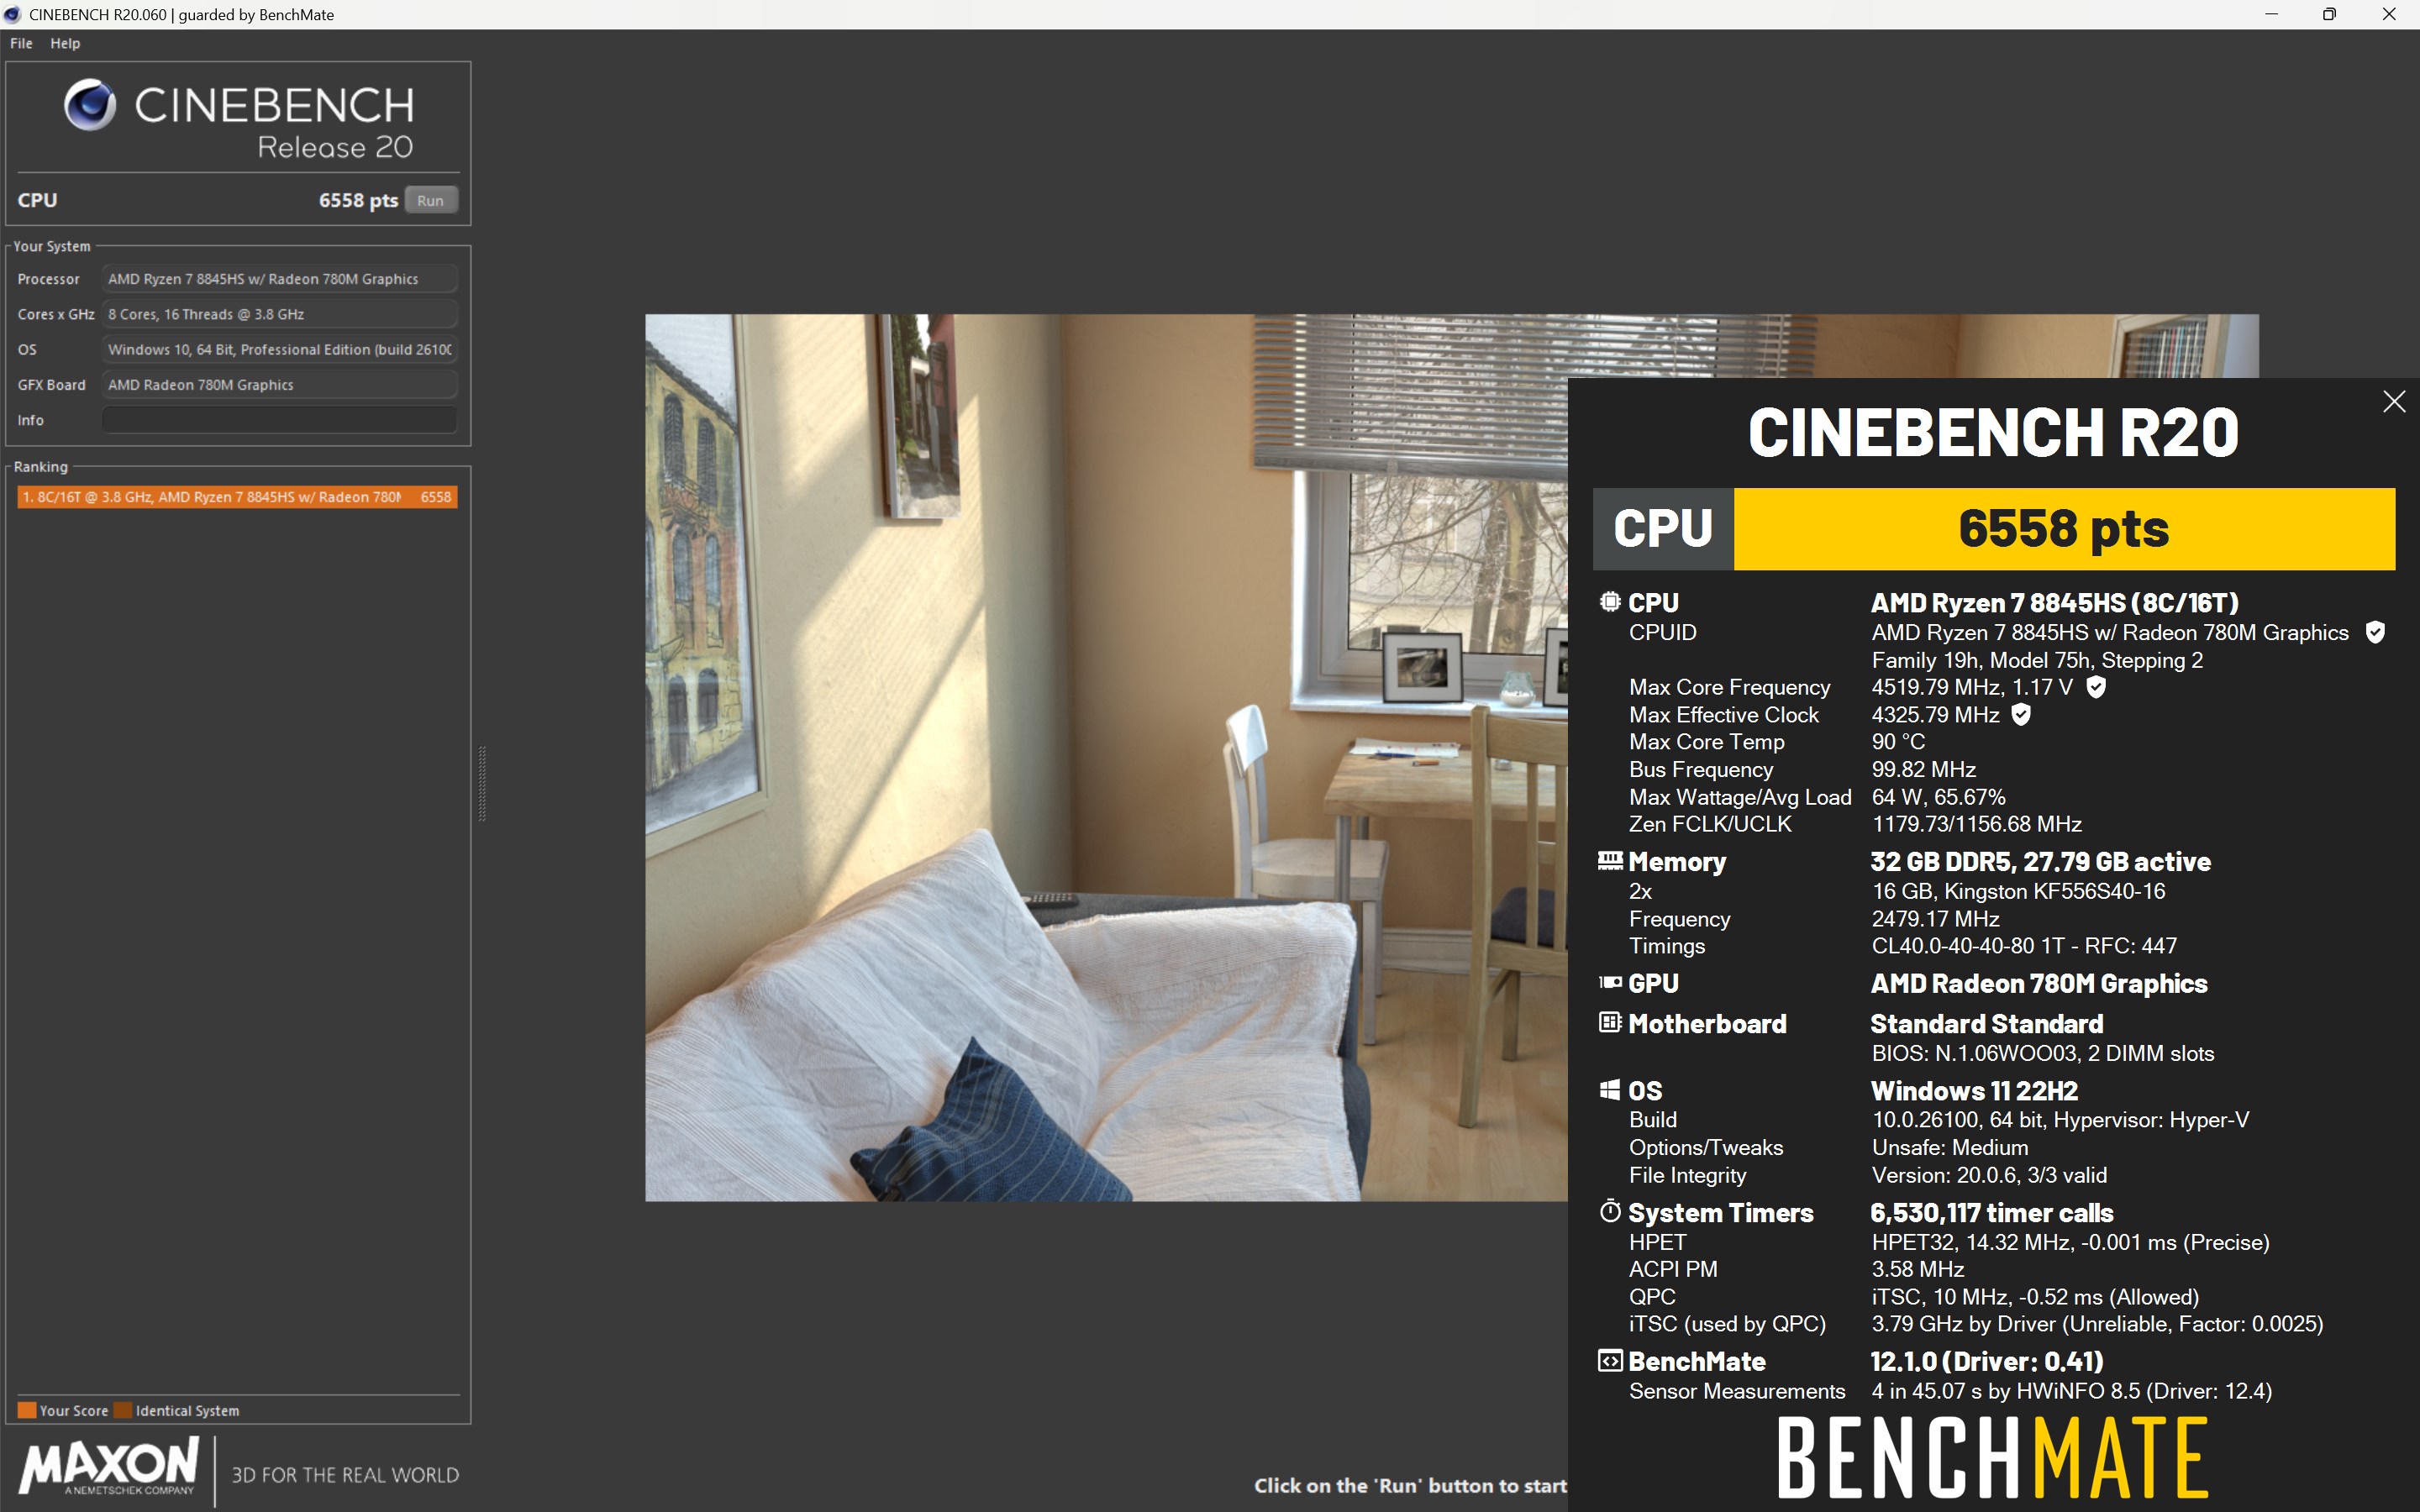Click '64 W, 65.67%' wattage value
Screen dimensions: 2420x1512
pos(1938,797)
